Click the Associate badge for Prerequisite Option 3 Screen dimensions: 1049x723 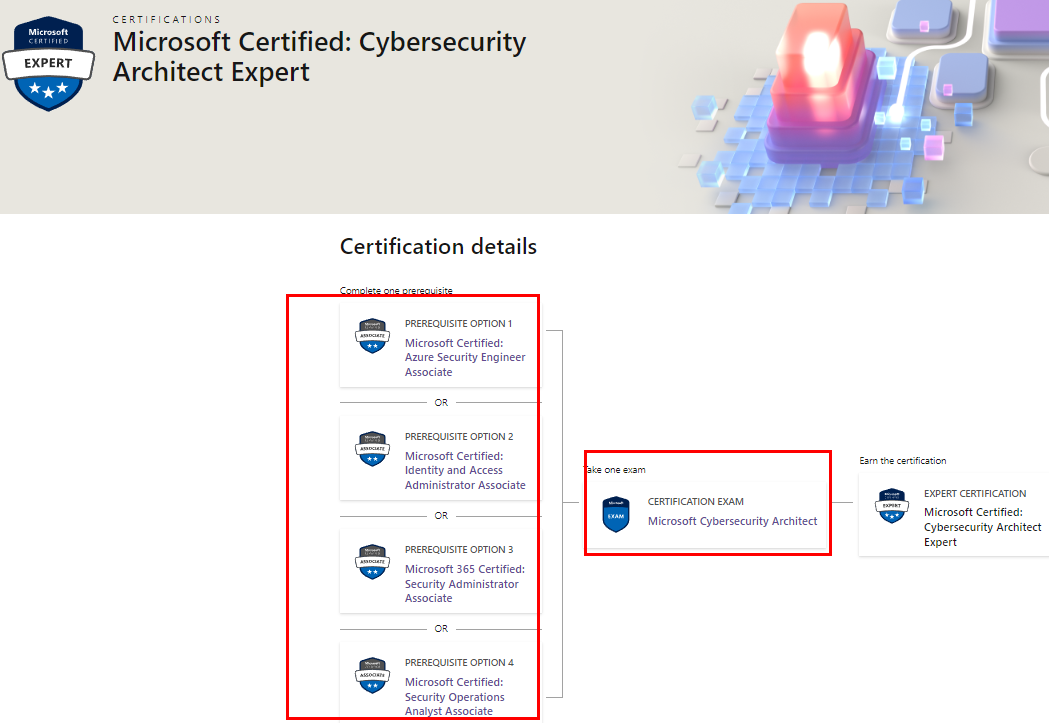373,562
